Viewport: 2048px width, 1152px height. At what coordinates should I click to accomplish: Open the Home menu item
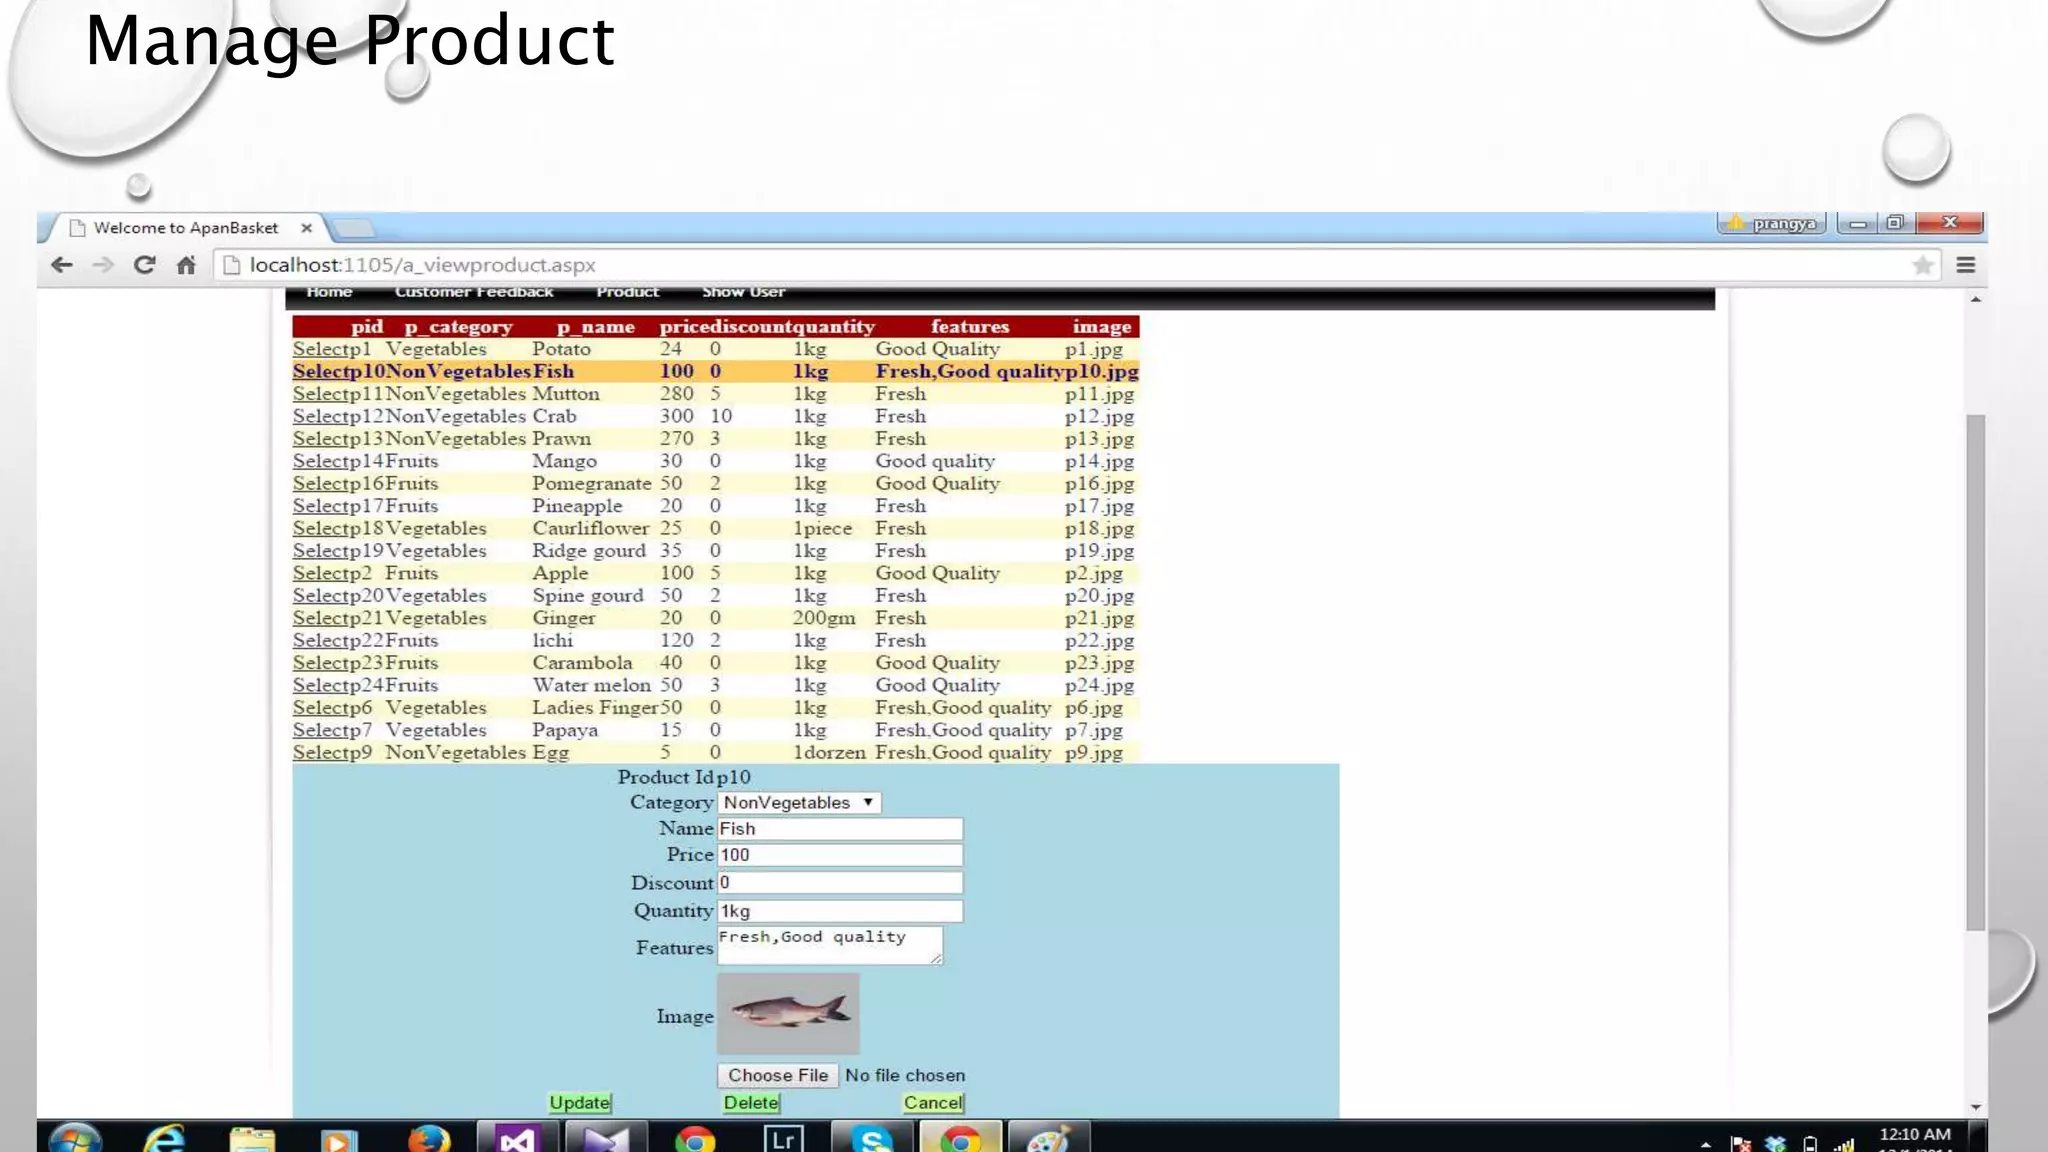[x=329, y=292]
